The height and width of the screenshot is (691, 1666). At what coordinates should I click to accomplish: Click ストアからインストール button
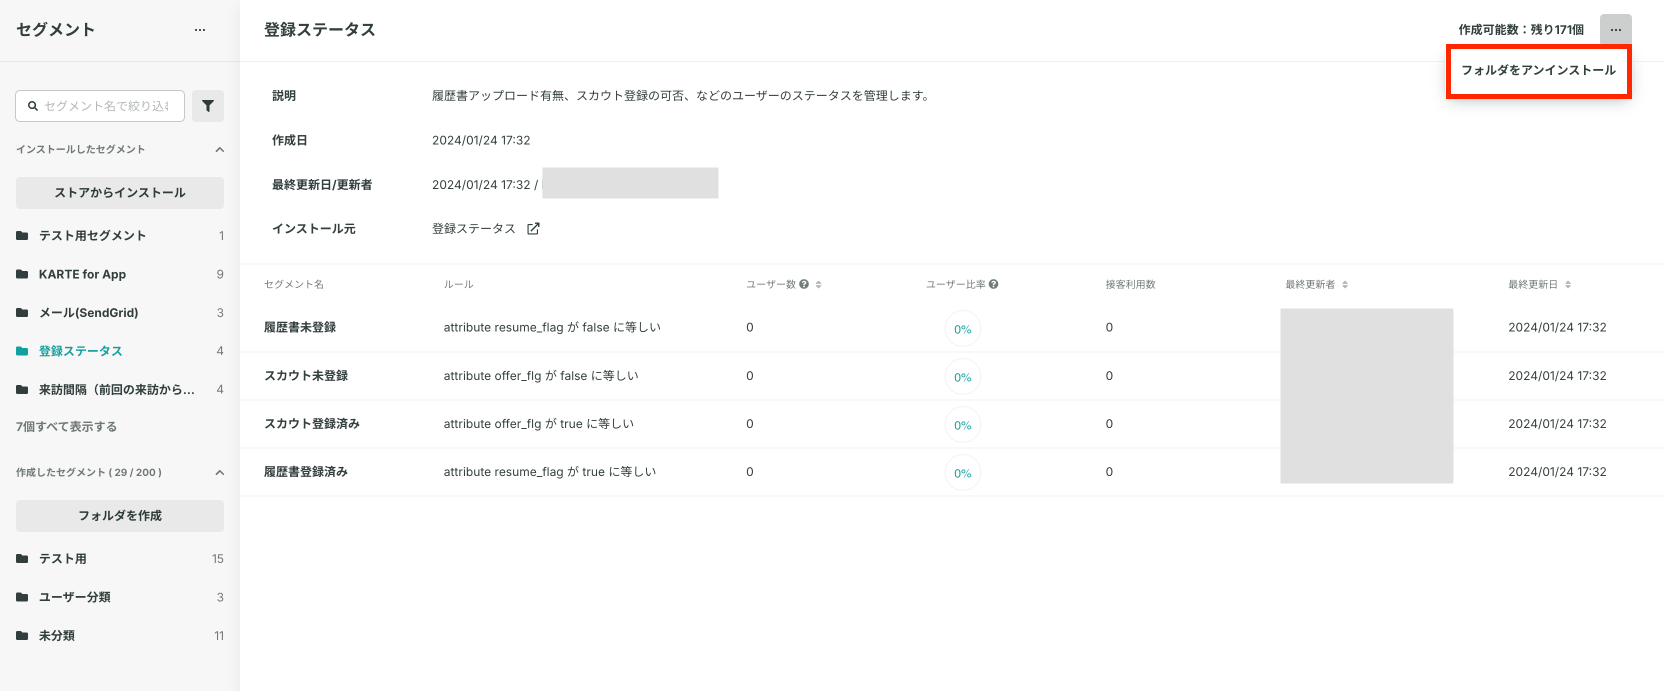coord(120,193)
